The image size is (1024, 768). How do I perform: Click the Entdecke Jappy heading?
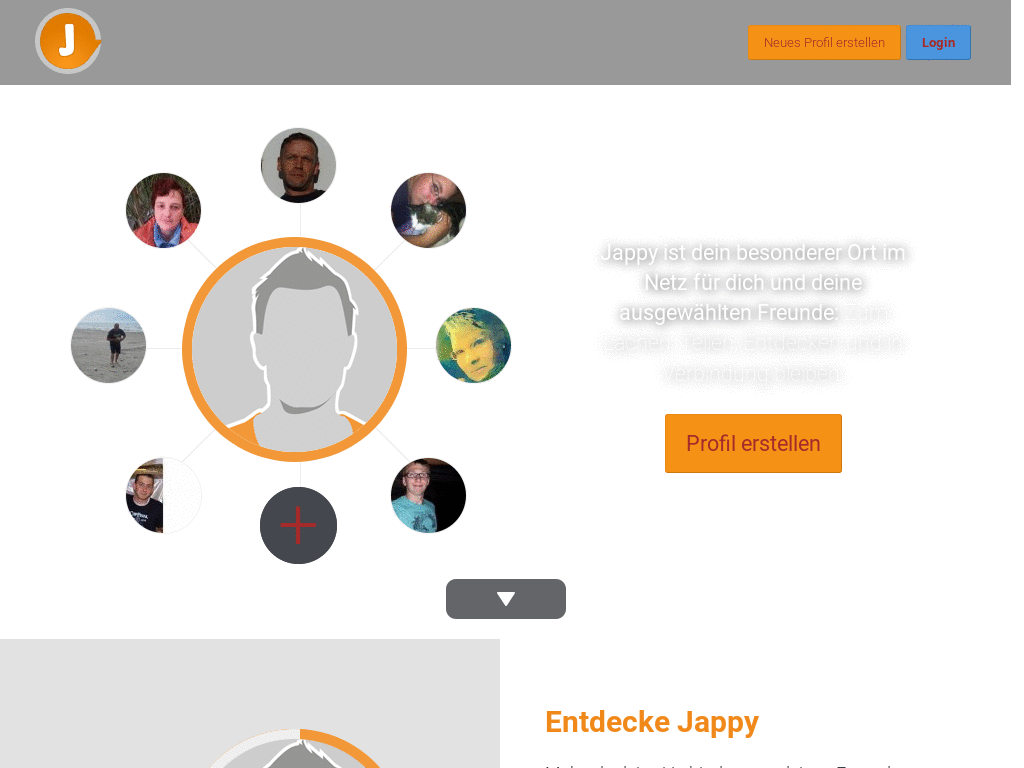(652, 722)
